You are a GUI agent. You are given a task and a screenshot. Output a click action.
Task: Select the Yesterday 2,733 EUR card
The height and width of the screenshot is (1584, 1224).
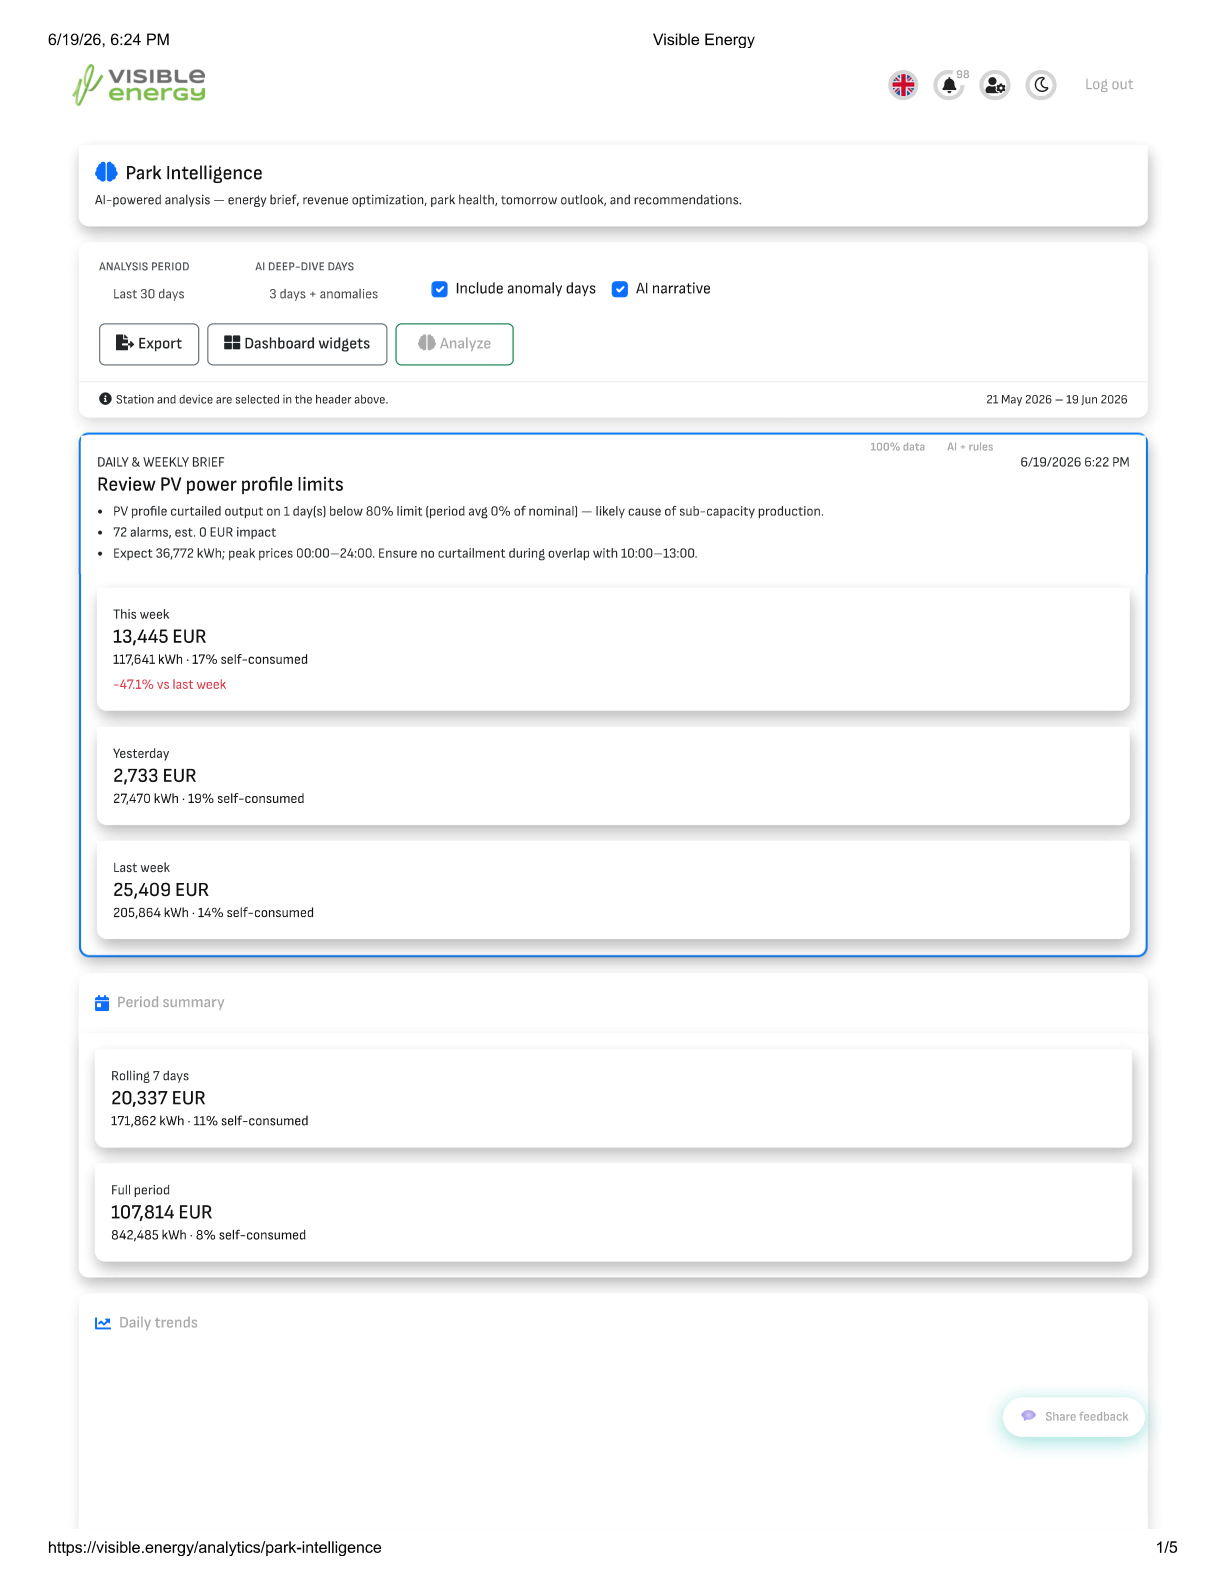[x=613, y=776]
